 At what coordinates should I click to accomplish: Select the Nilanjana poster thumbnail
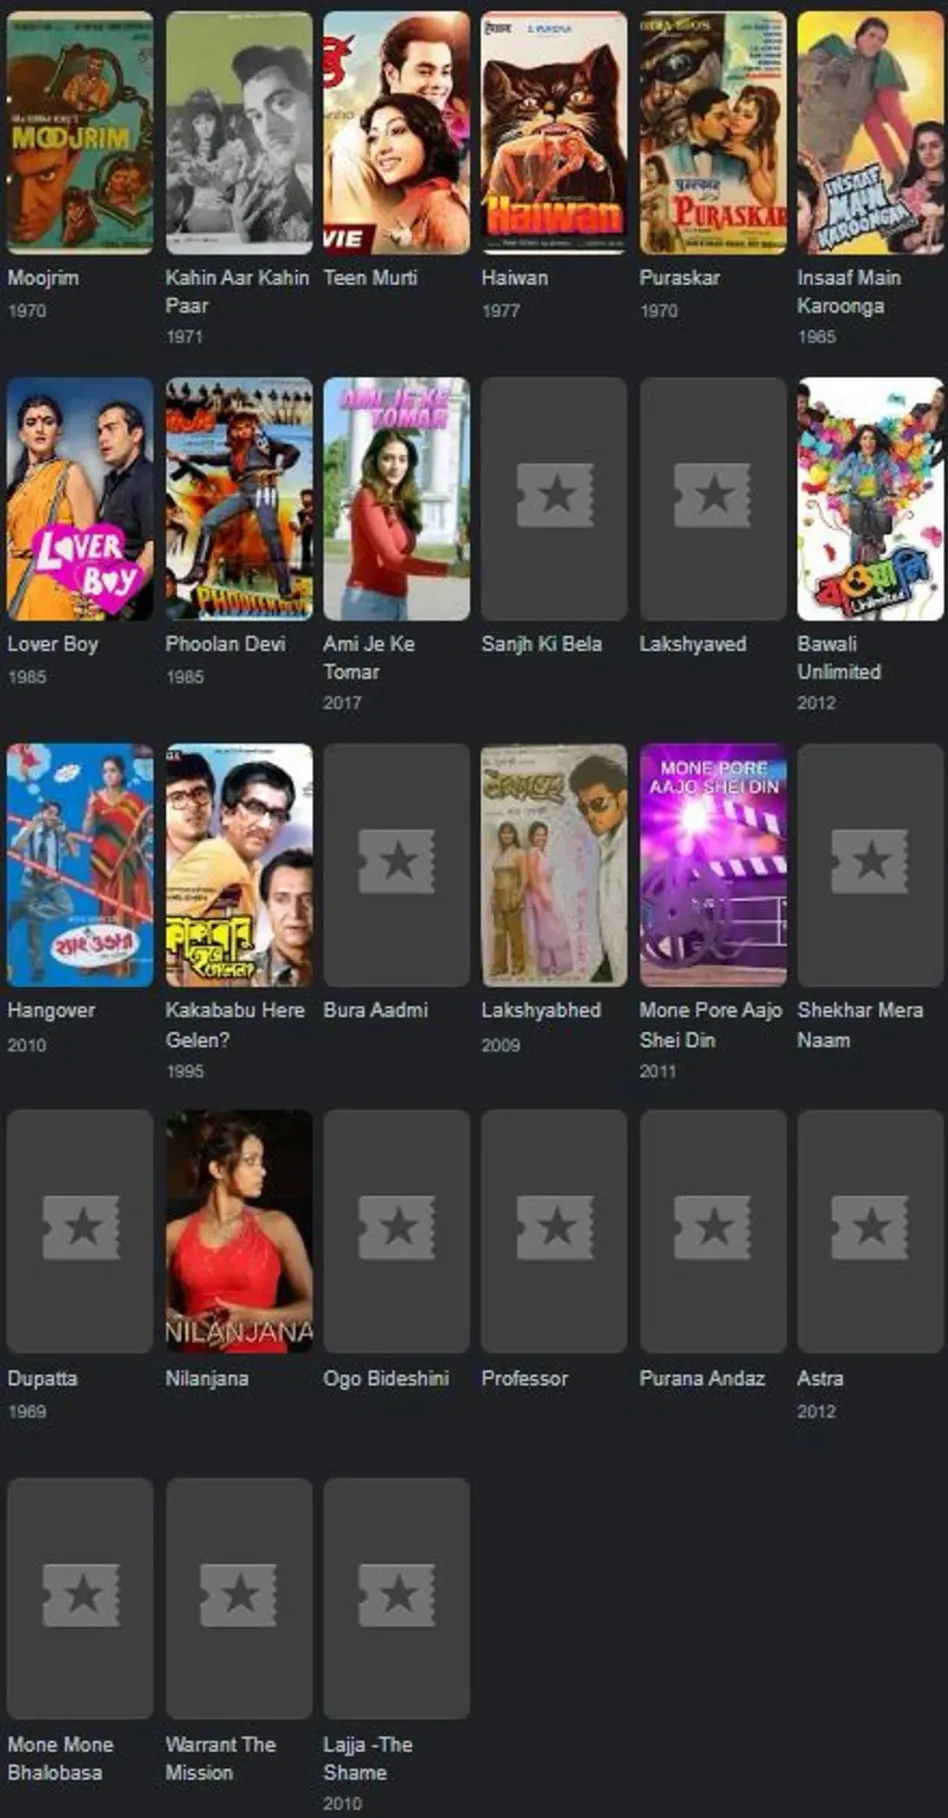tap(238, 1231)
